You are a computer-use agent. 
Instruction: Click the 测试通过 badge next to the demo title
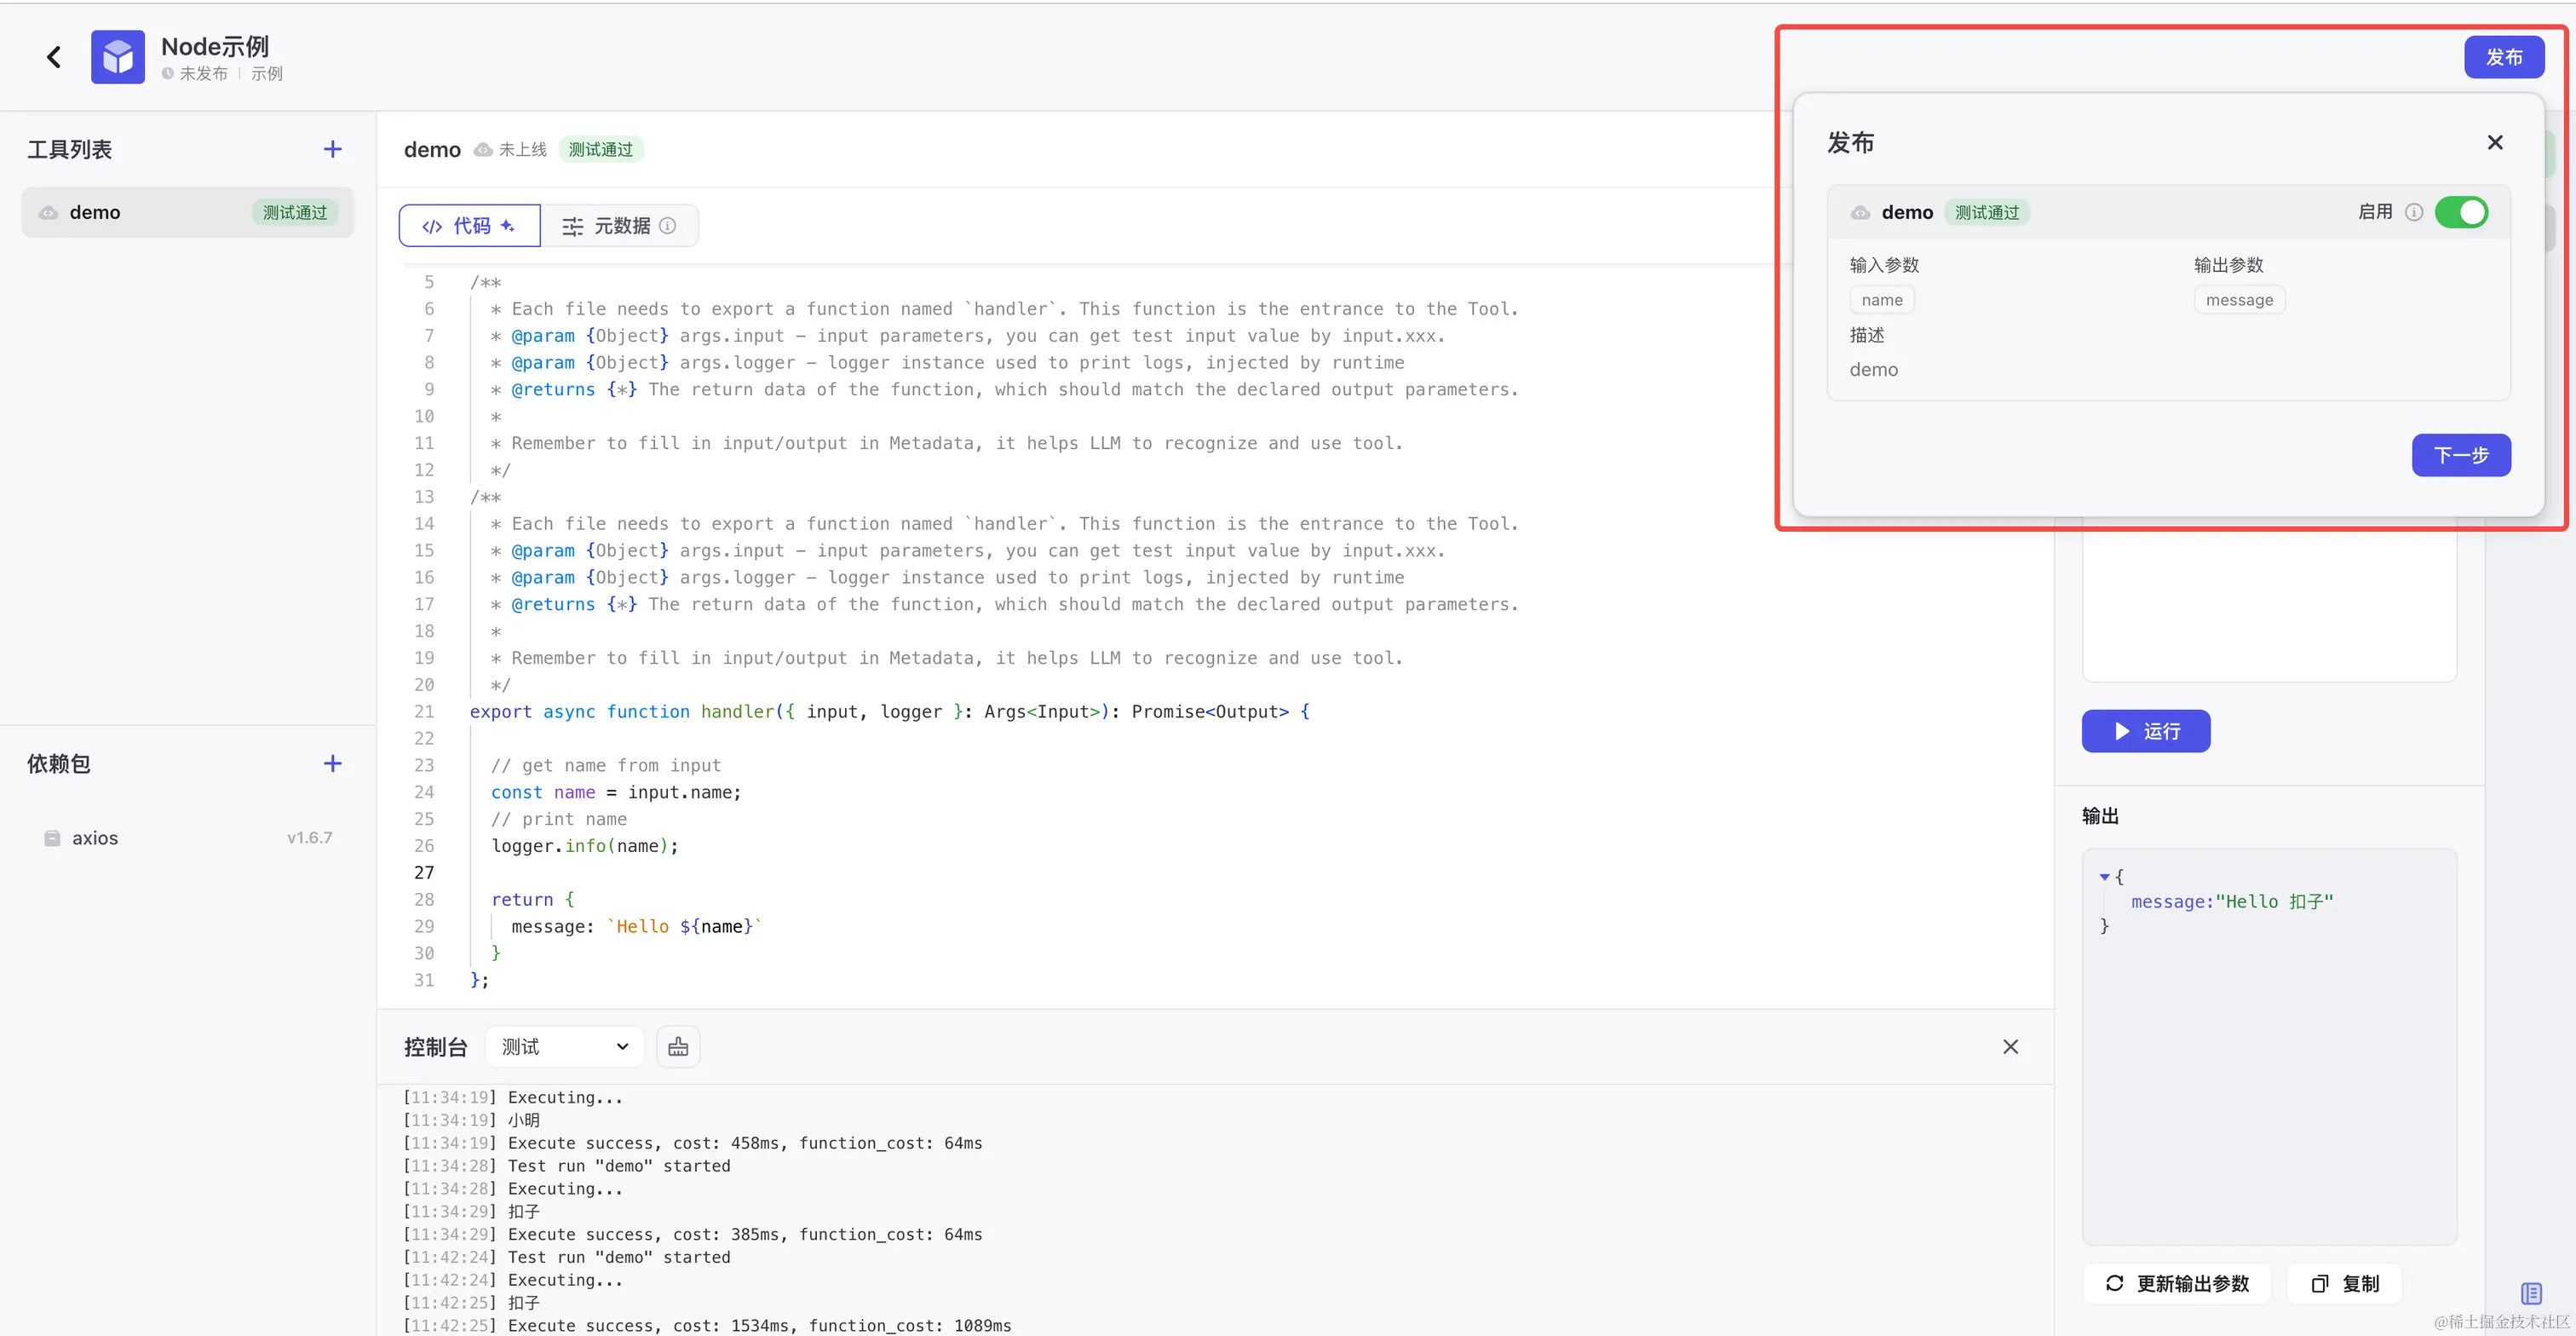pyautogui.click(x=601, y=150)
